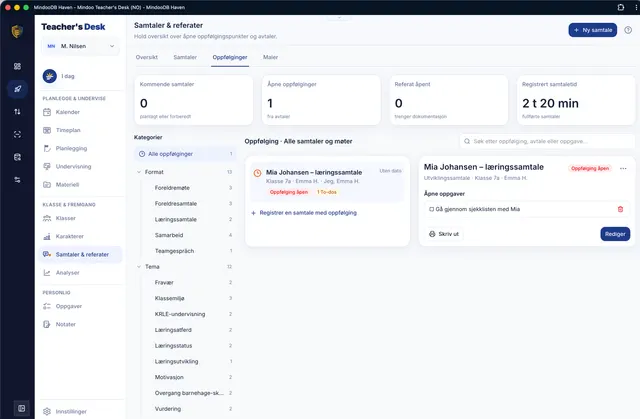This screenshot has height=419, width=640.
Task: Open Karakterer in the sidebar
Action: [x=81, y=236]
